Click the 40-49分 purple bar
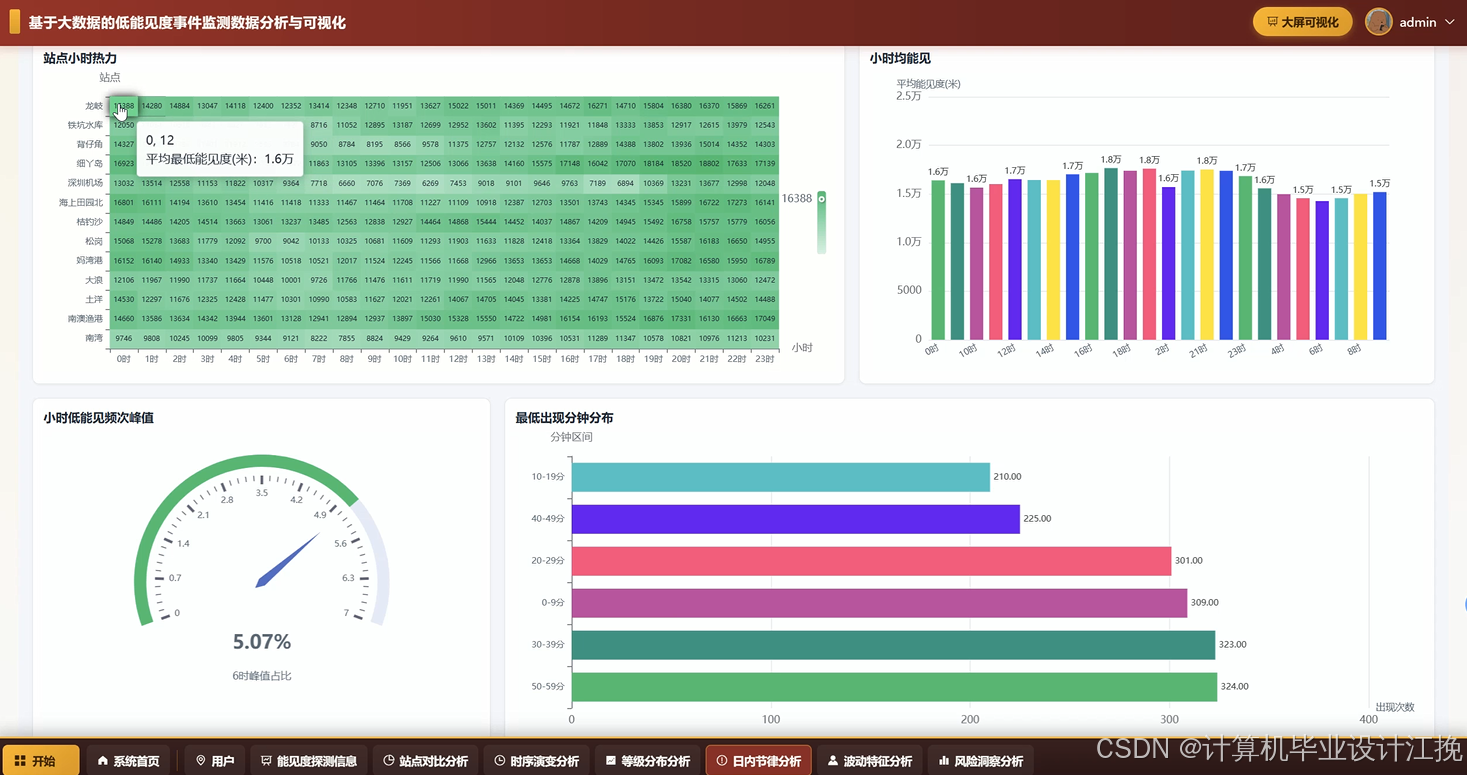1467x775 pixels. pyautogui.click(x=795, y=519)
